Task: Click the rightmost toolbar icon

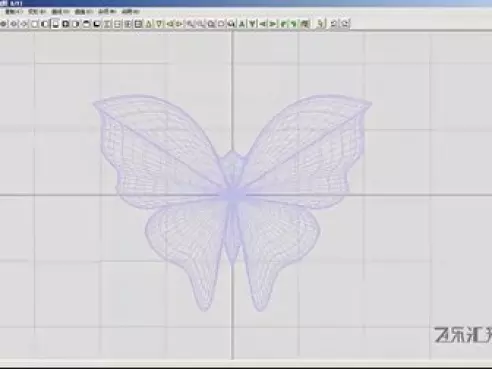Action: (345, 24)
